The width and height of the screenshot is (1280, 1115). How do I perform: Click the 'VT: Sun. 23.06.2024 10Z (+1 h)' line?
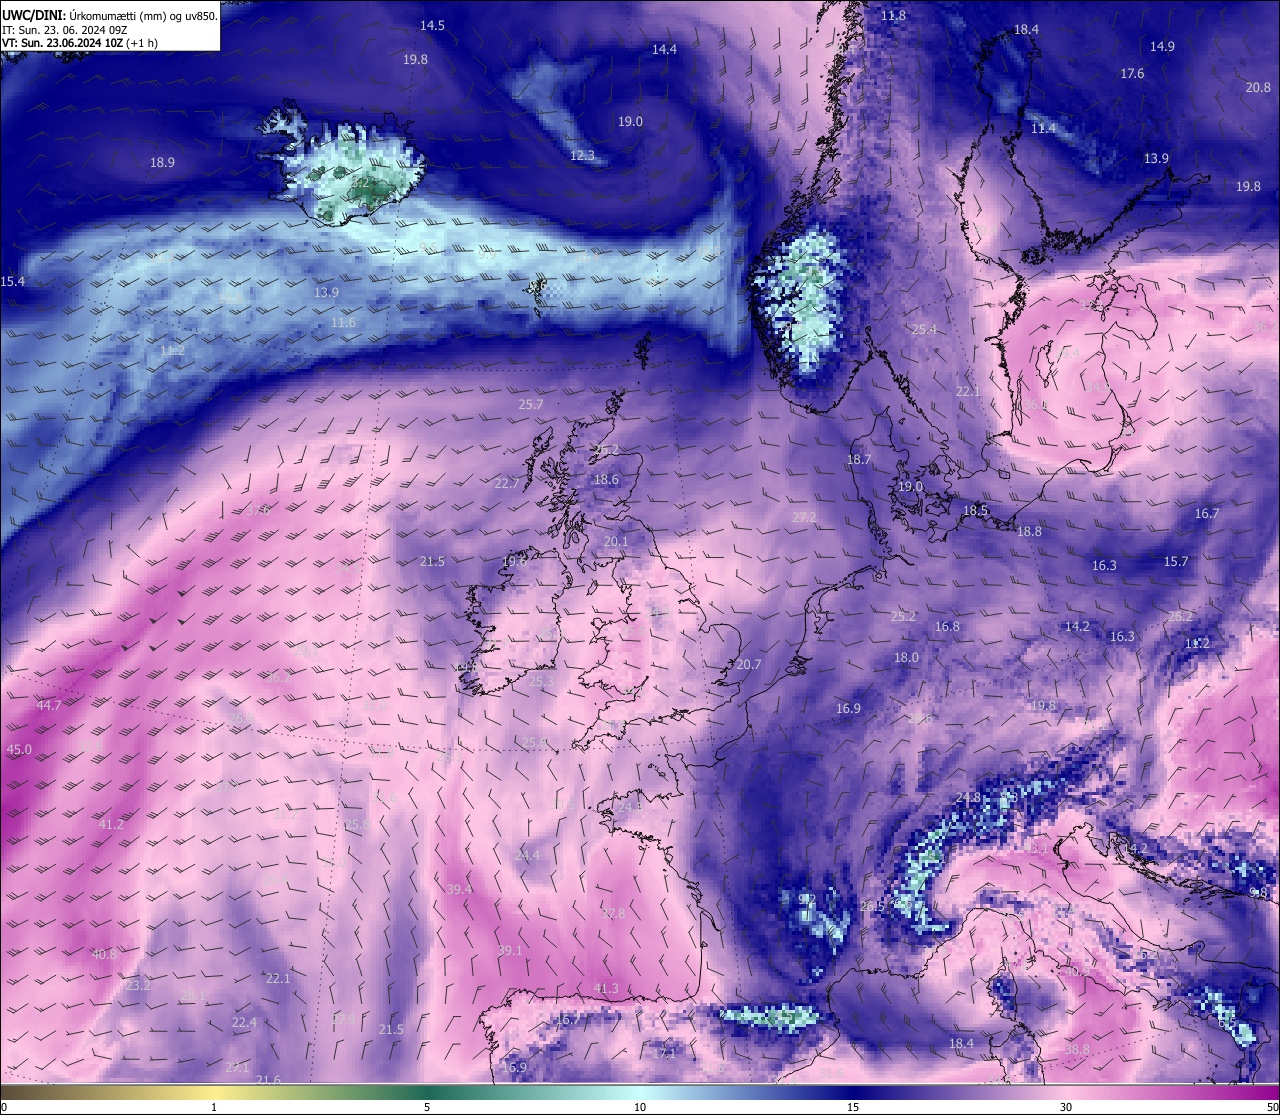tap(79, 43)
